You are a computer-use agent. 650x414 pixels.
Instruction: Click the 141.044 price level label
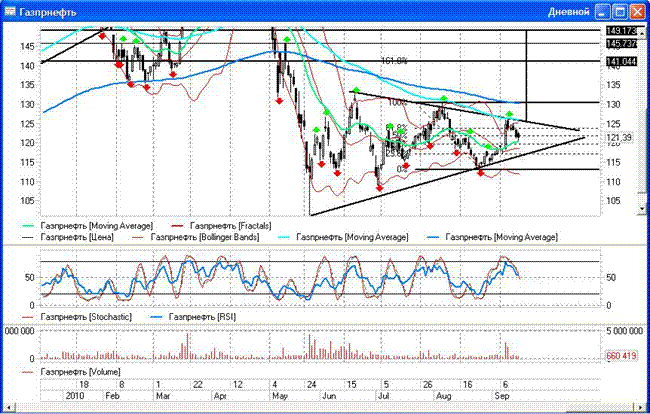coord(621,62)
